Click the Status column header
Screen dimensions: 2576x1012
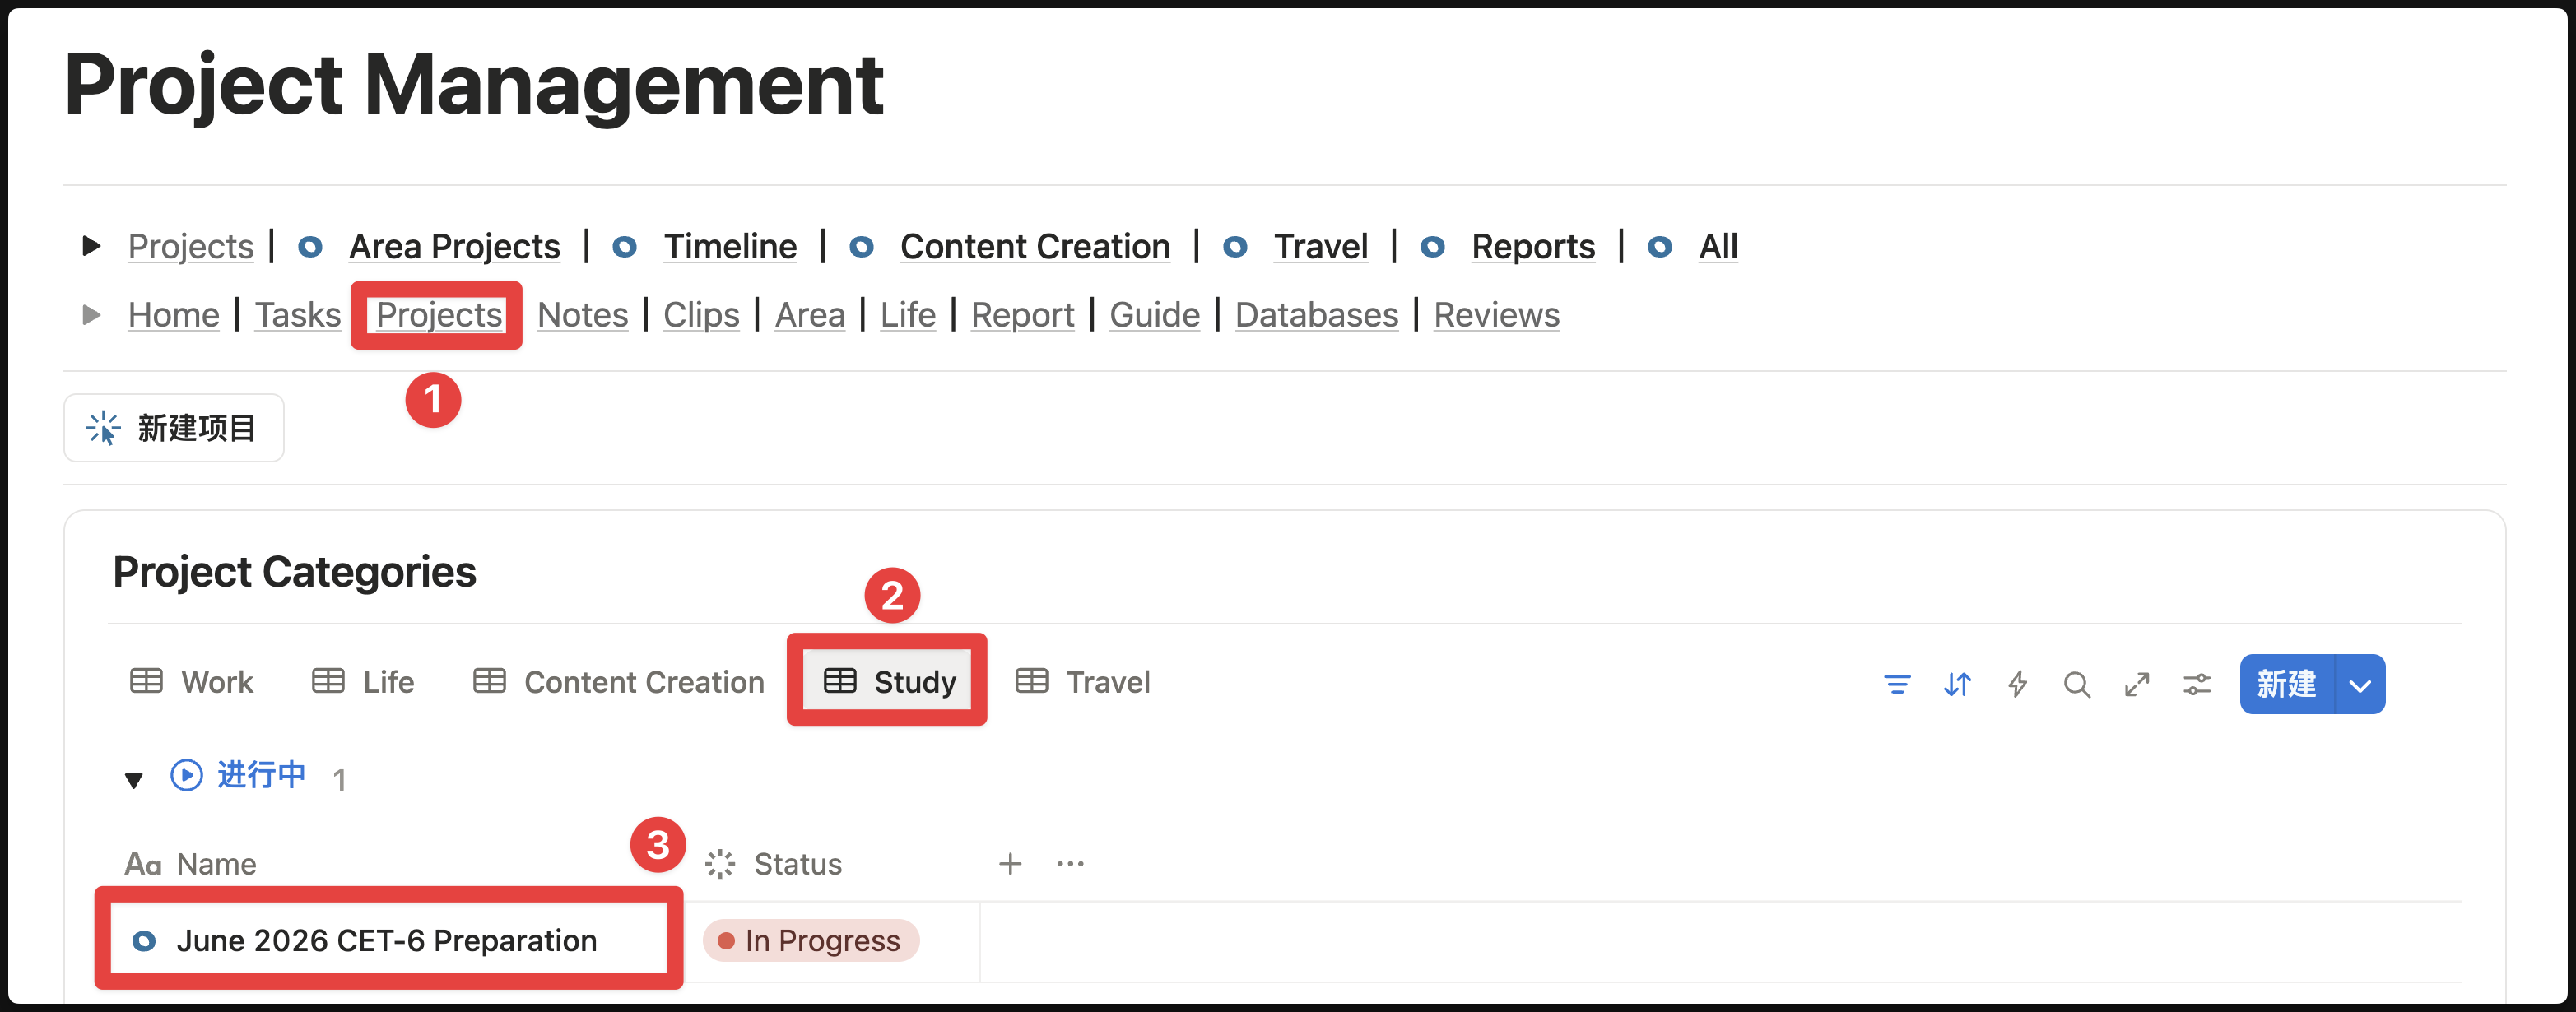(x=797, y=864)
